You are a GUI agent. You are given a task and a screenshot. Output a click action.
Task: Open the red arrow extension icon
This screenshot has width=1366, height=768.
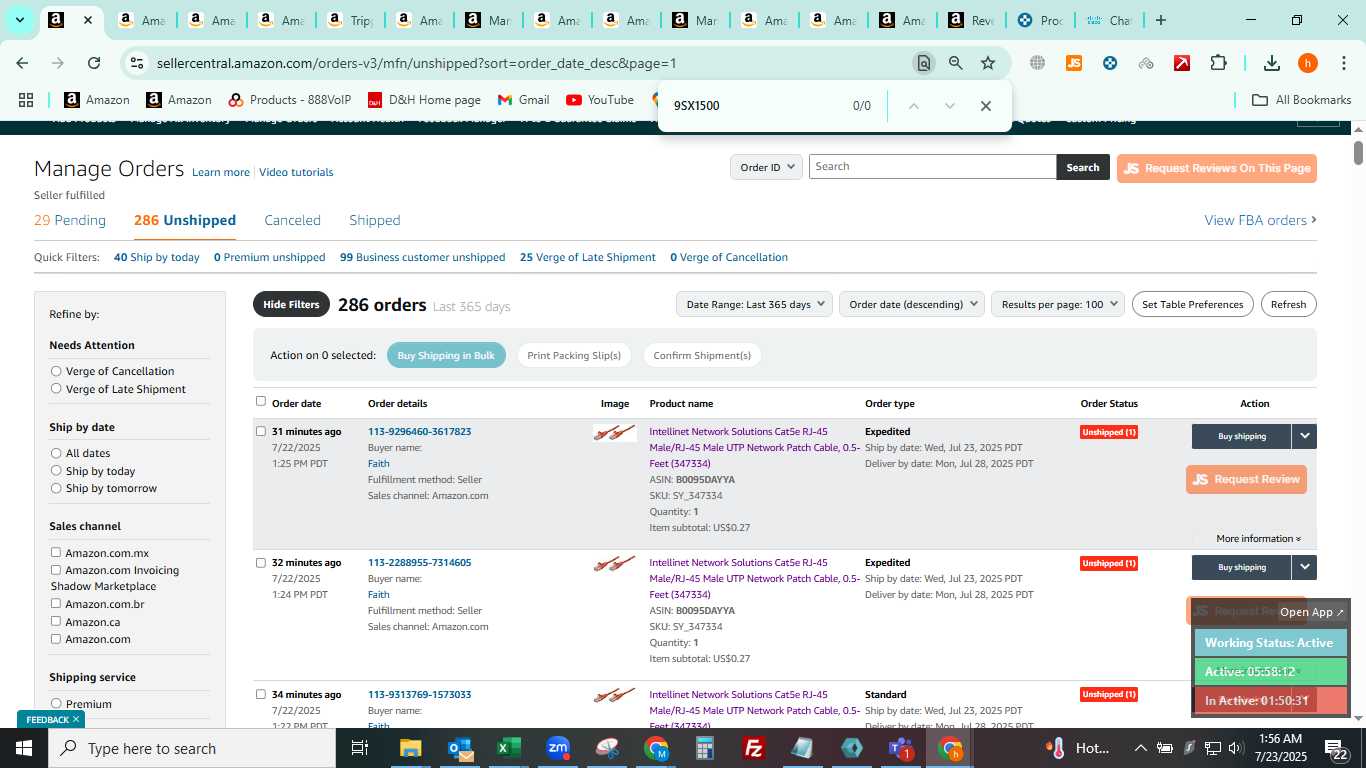coord(1182,63)
